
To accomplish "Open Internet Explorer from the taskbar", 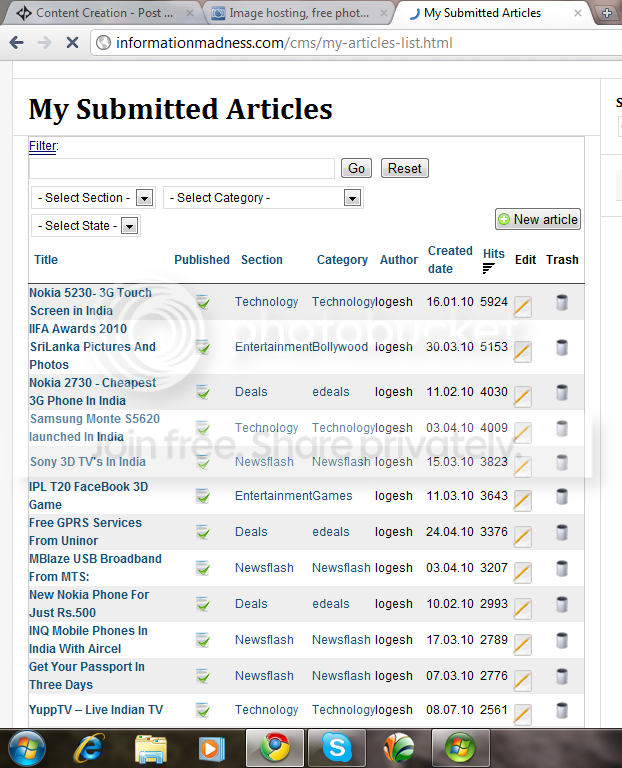I will point(90,748).
